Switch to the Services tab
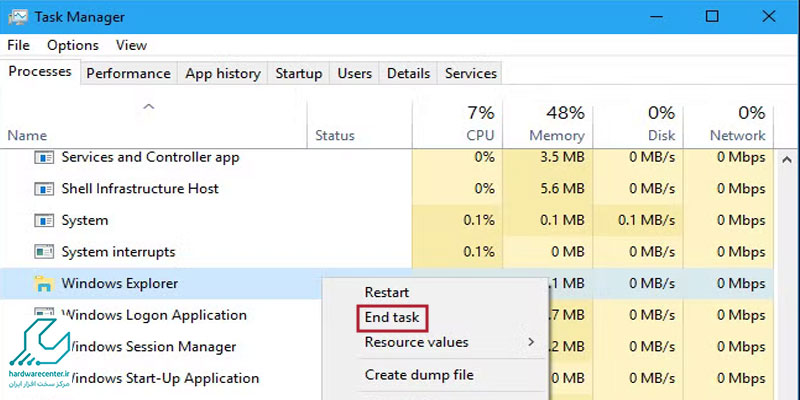The width and height of the screenshot is (800, 400). (x=471, y=73)
